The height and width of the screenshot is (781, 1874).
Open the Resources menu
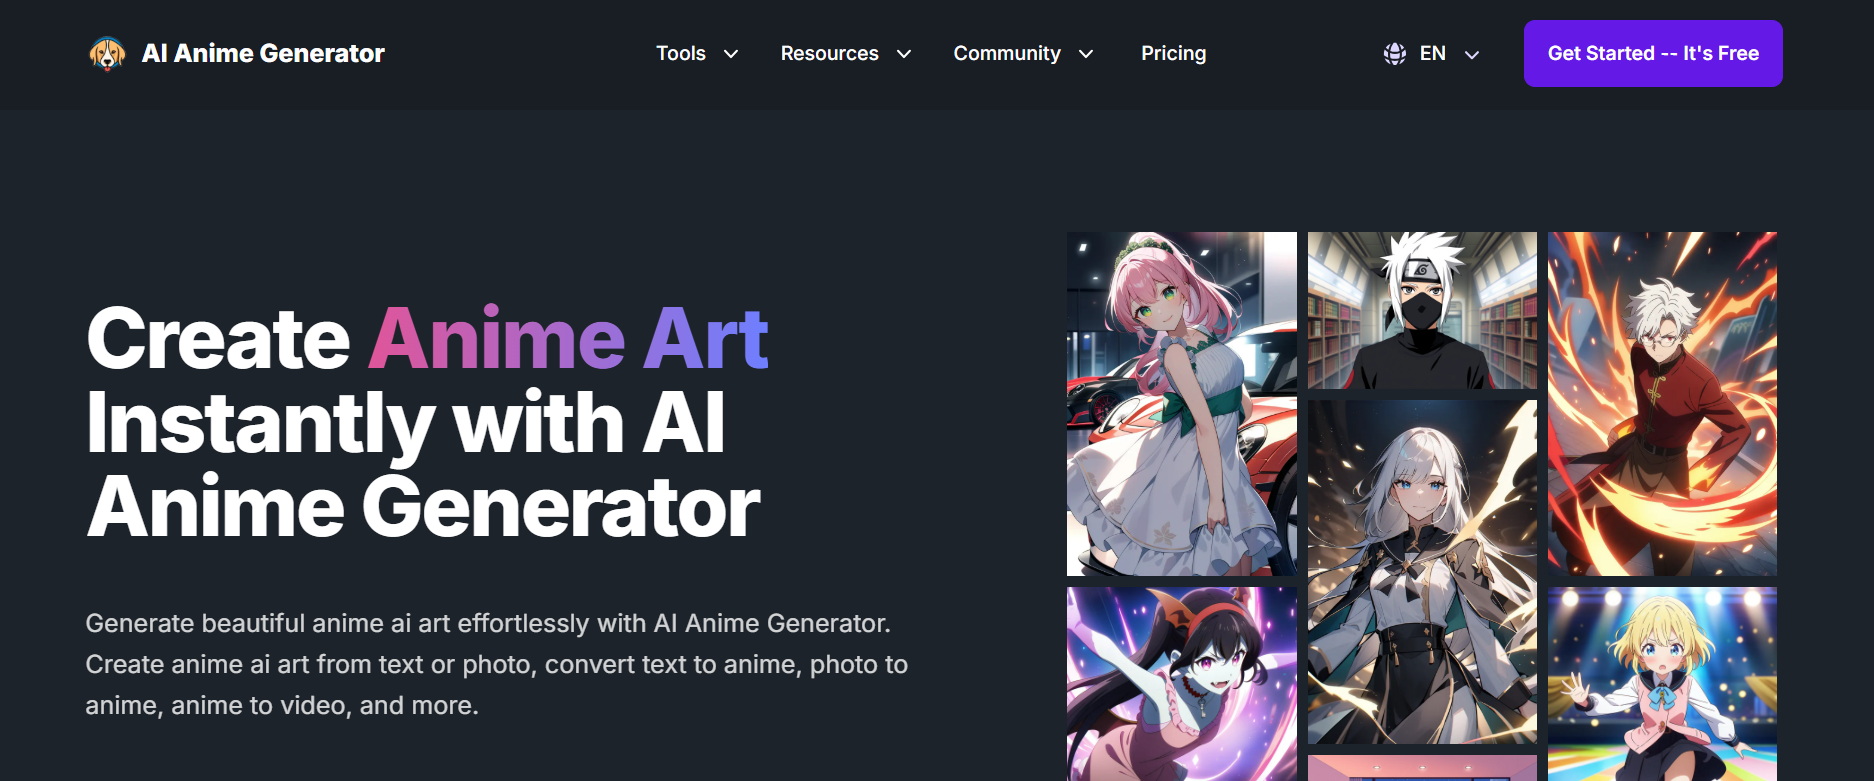point(846,54)
